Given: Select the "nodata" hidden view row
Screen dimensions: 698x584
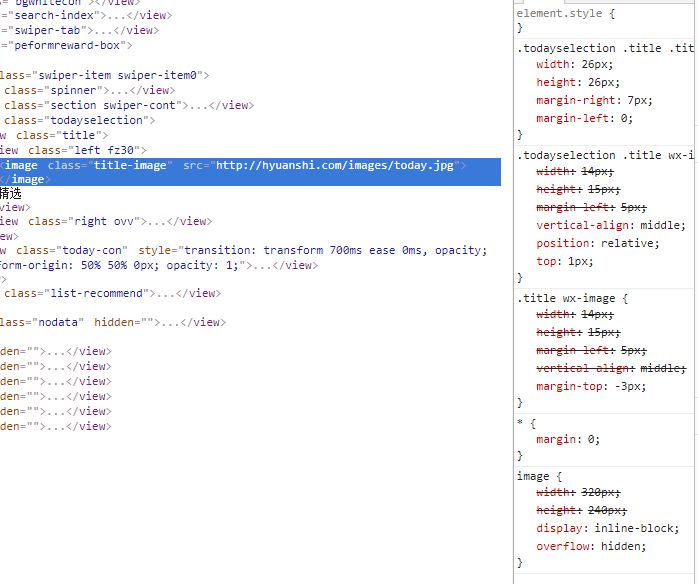Looking at the screenshot, I should click(113, 322).
